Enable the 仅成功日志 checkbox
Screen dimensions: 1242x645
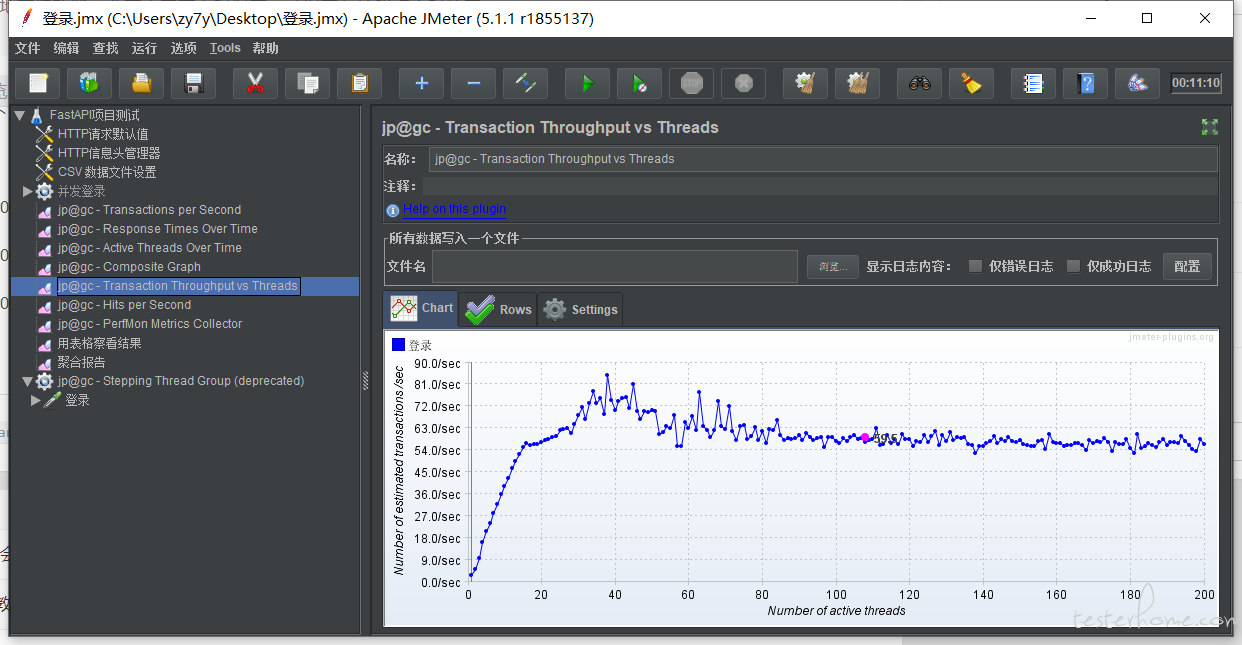point(1073,266)
